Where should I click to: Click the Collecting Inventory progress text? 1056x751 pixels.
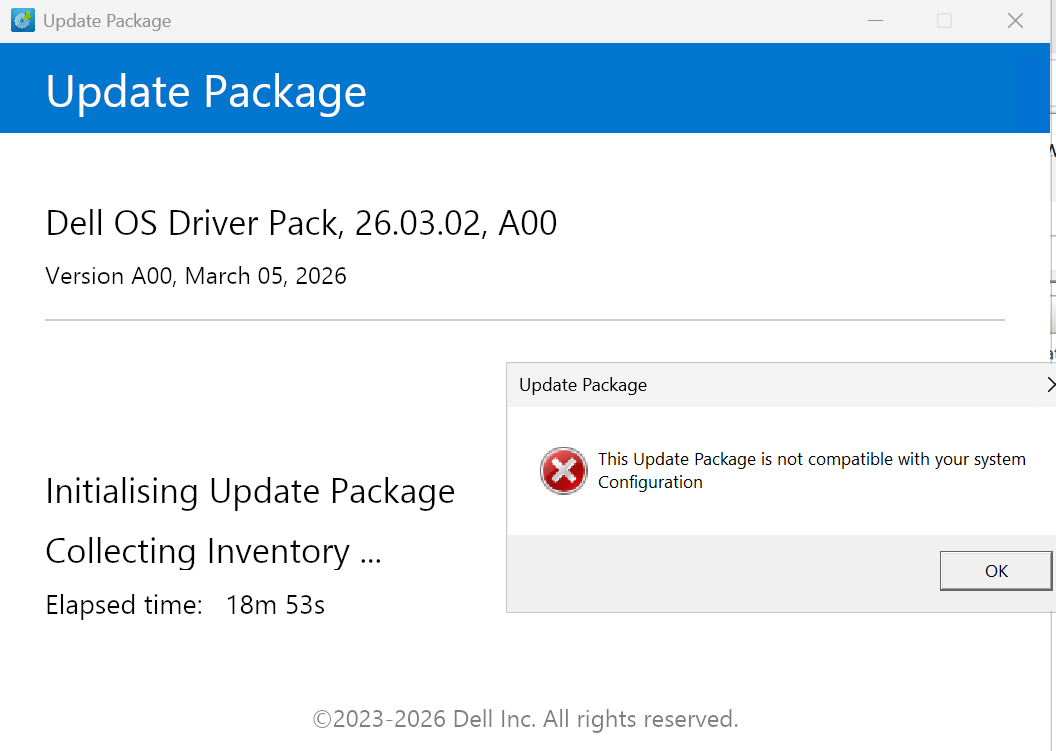[x=213, y=552]
